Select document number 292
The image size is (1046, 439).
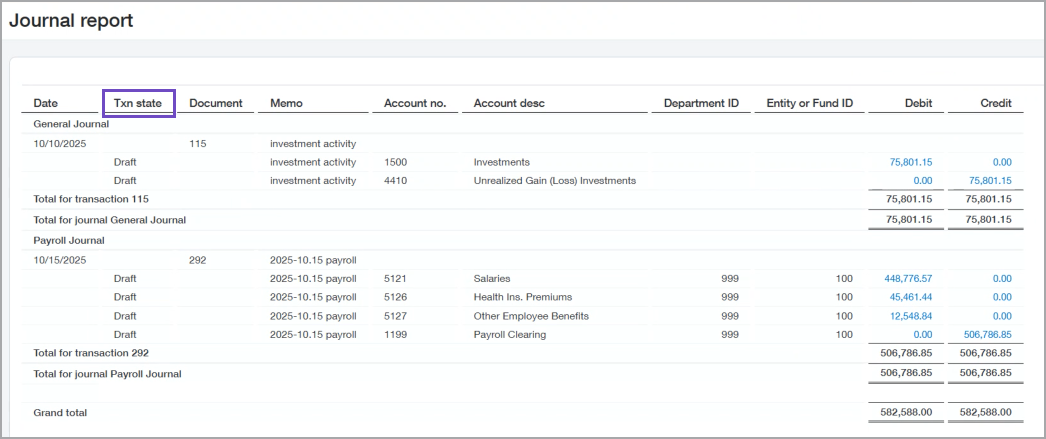pyautogui.click(x=198, y=260)
